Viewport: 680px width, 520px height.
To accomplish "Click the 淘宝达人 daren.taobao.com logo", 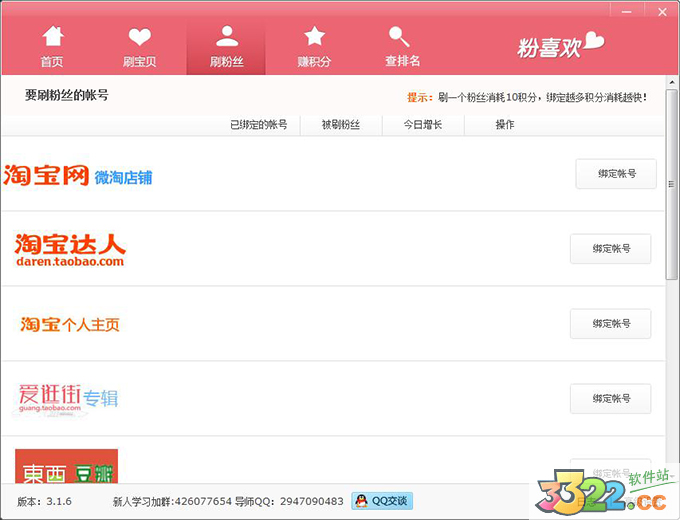I will [x=70, y=249].
